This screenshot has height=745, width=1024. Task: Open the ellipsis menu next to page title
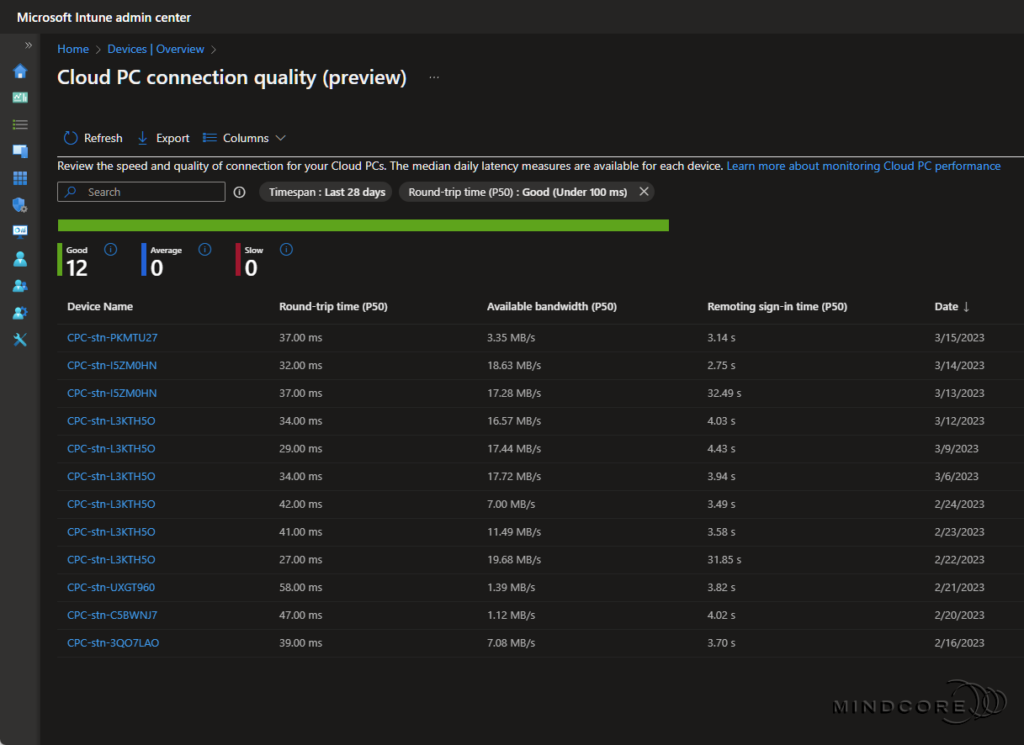(x=433, y=76)
